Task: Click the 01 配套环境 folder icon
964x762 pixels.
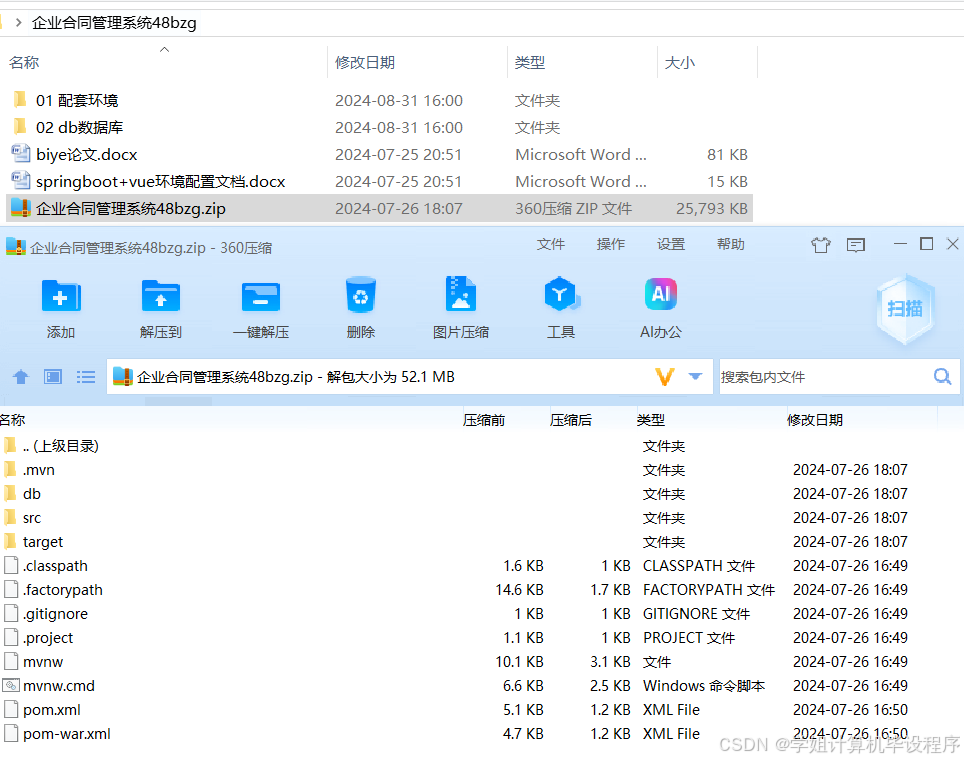Action: pos(20,99)
